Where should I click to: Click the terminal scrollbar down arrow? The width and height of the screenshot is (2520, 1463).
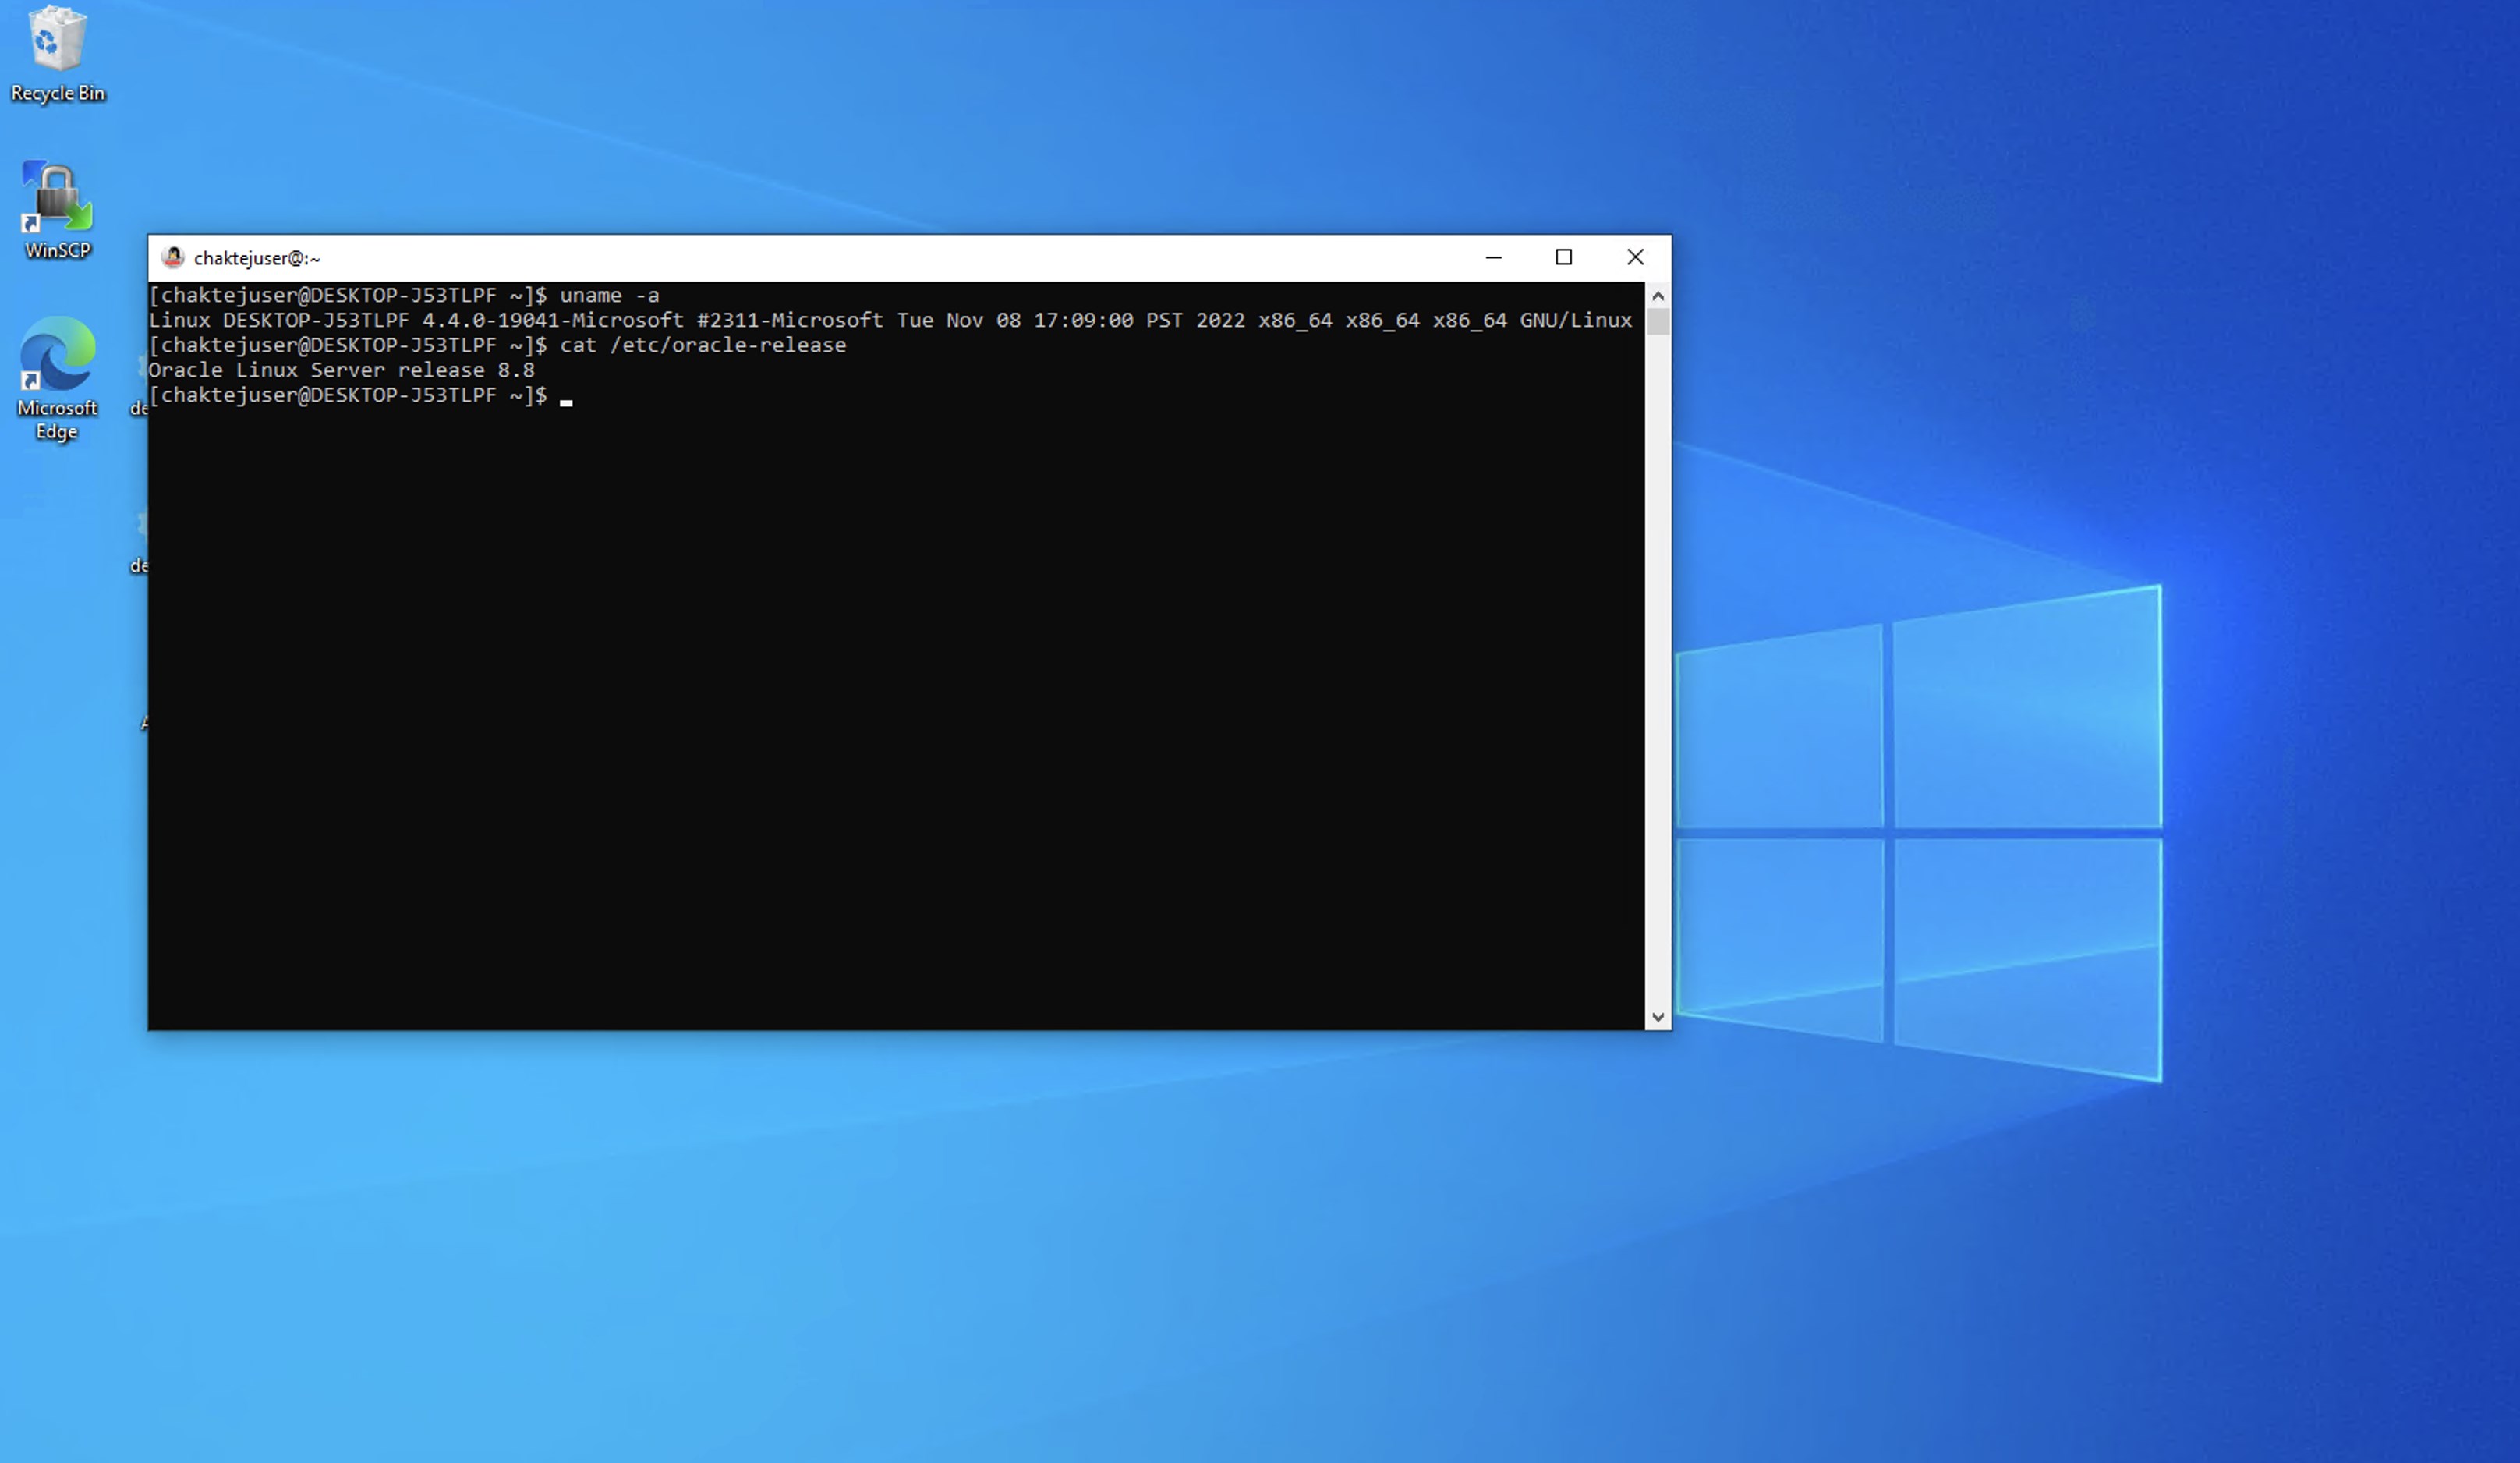pyautogui.click(x=1658, y=1017)
